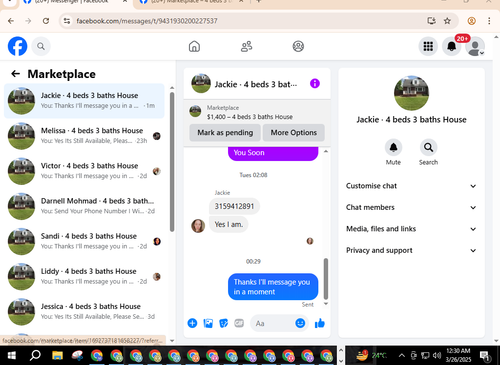Viewport: 500px width, 365px height.
Task: Open the account profile avatar menu
Action: tap(475, 46)
